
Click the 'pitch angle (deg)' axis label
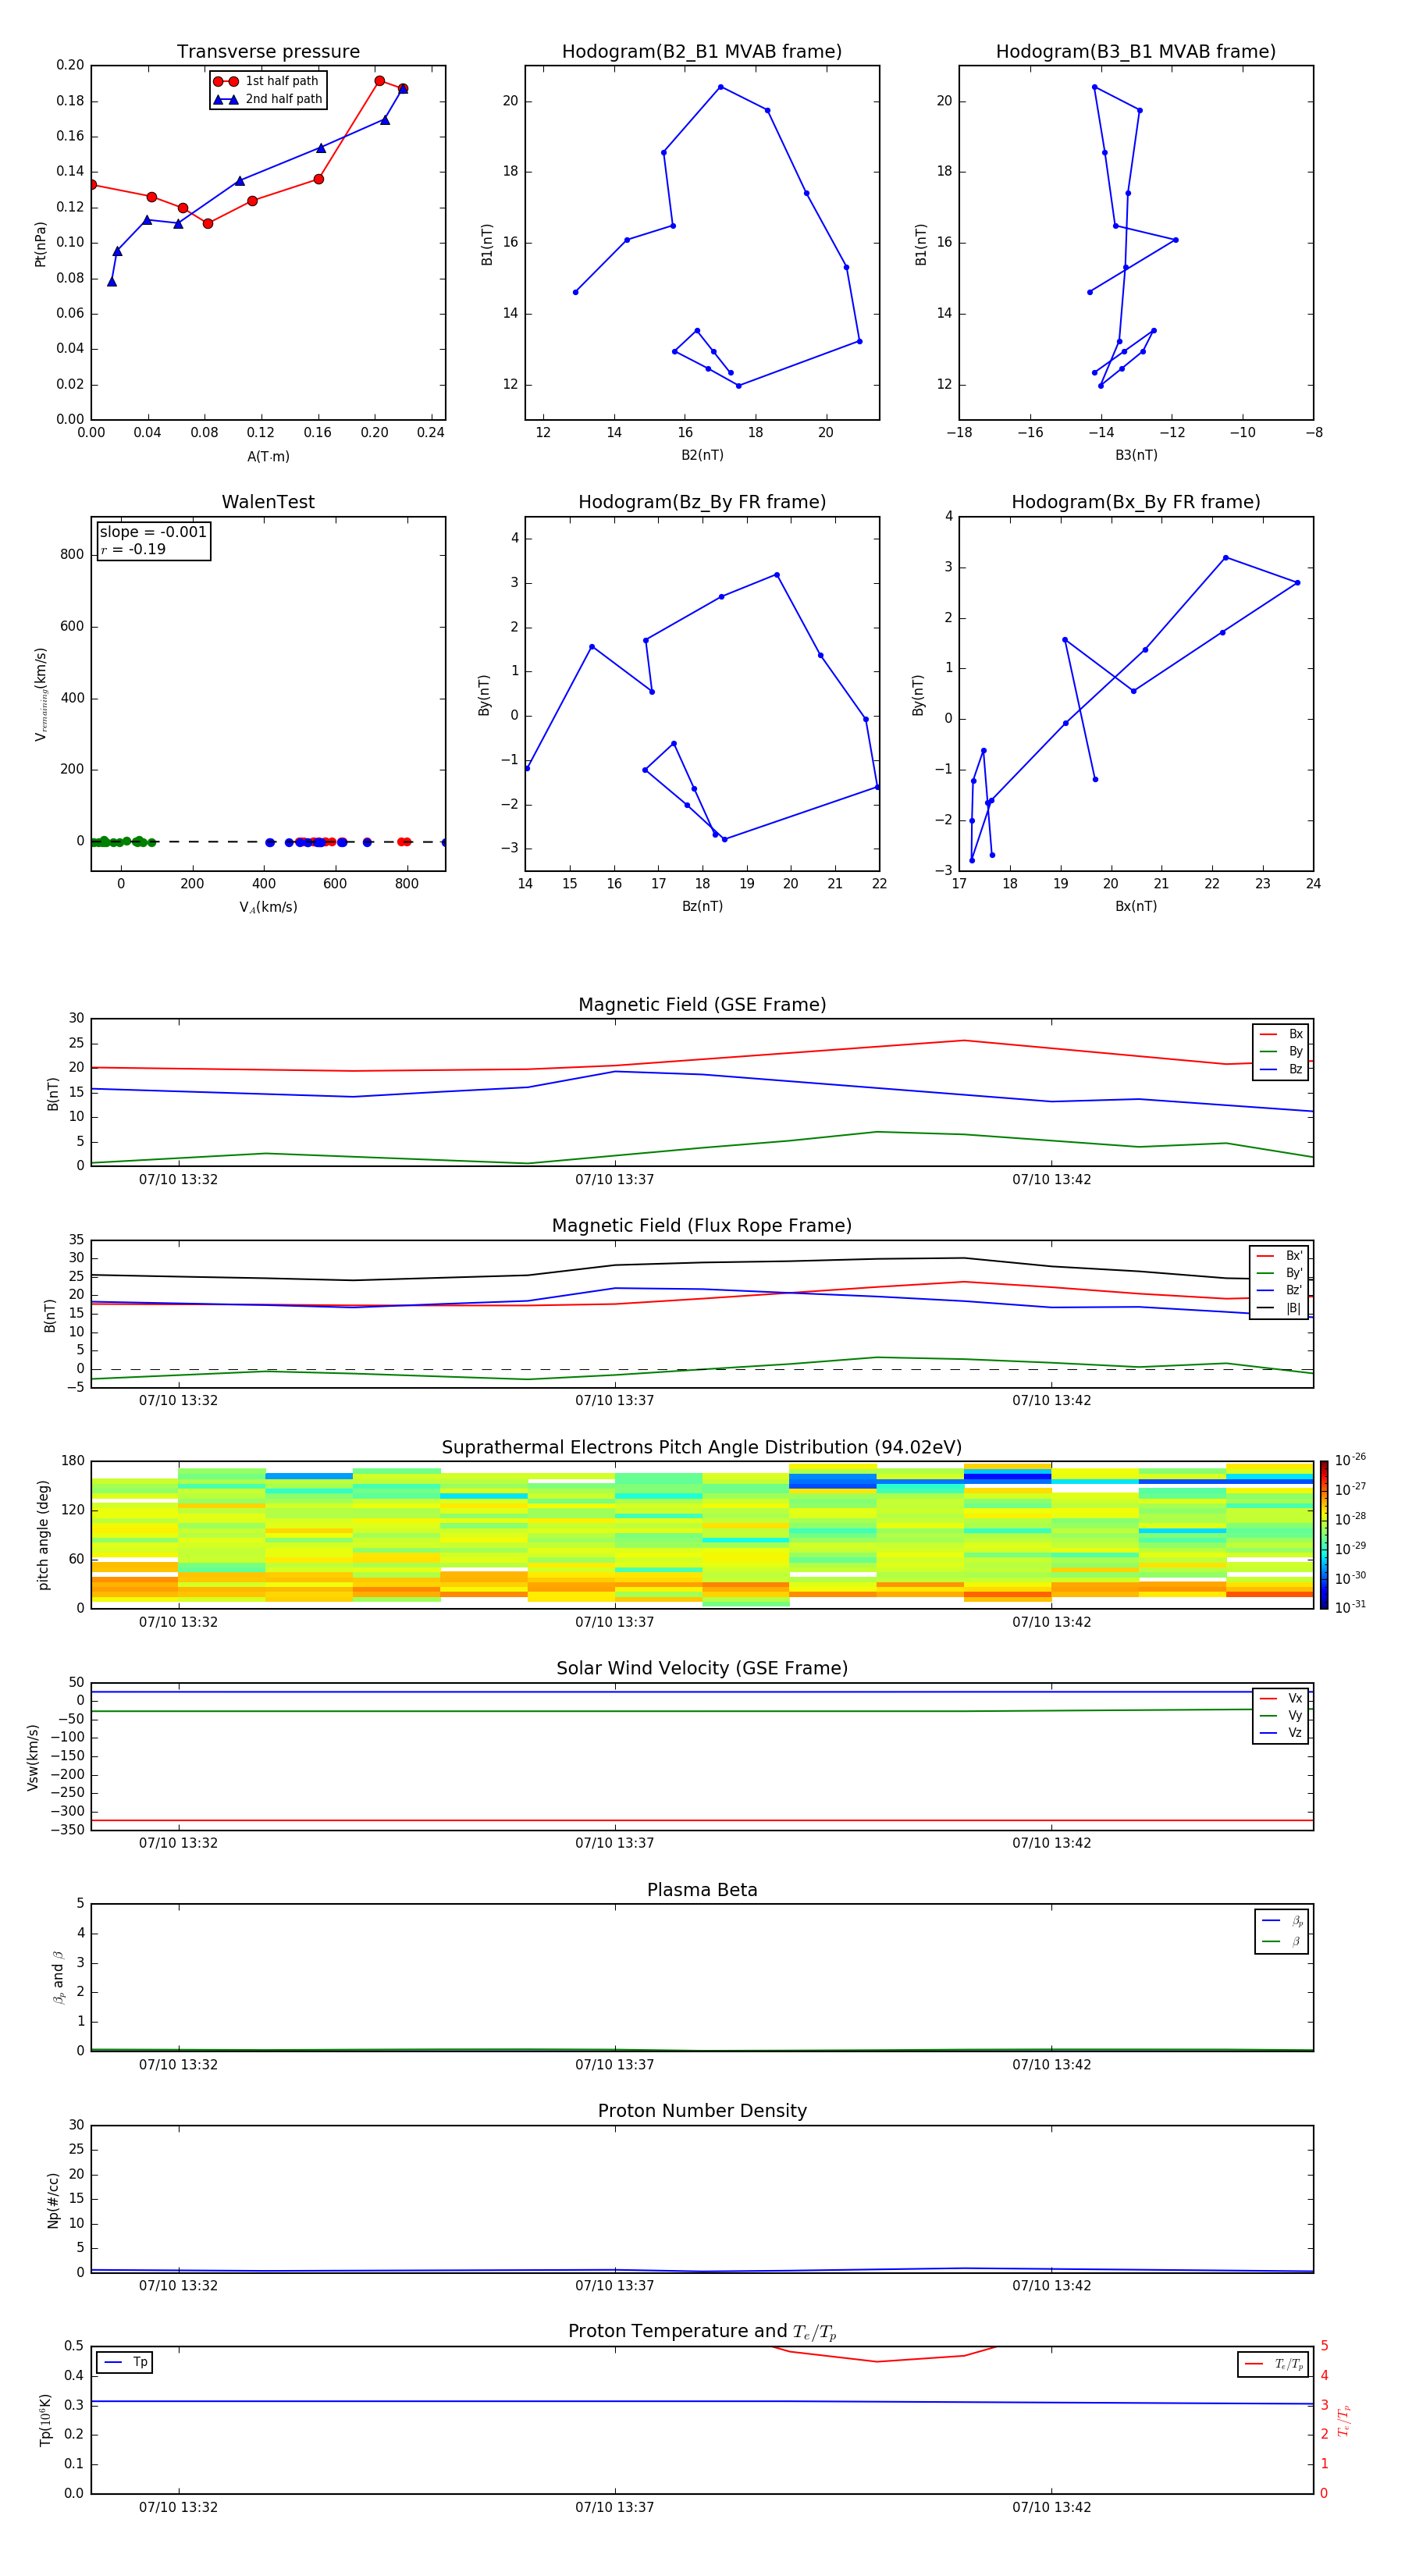pyautogui.click(x=43, y=1535)
